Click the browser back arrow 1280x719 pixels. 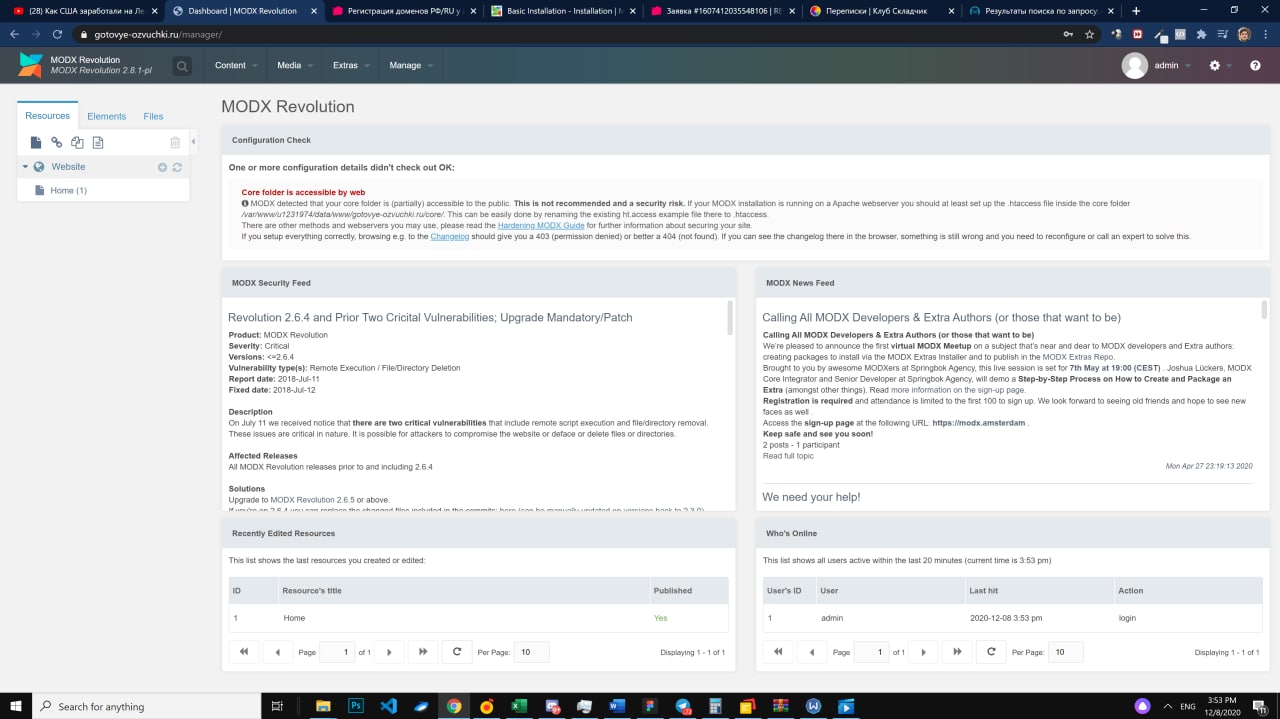(x=14, y=34)
